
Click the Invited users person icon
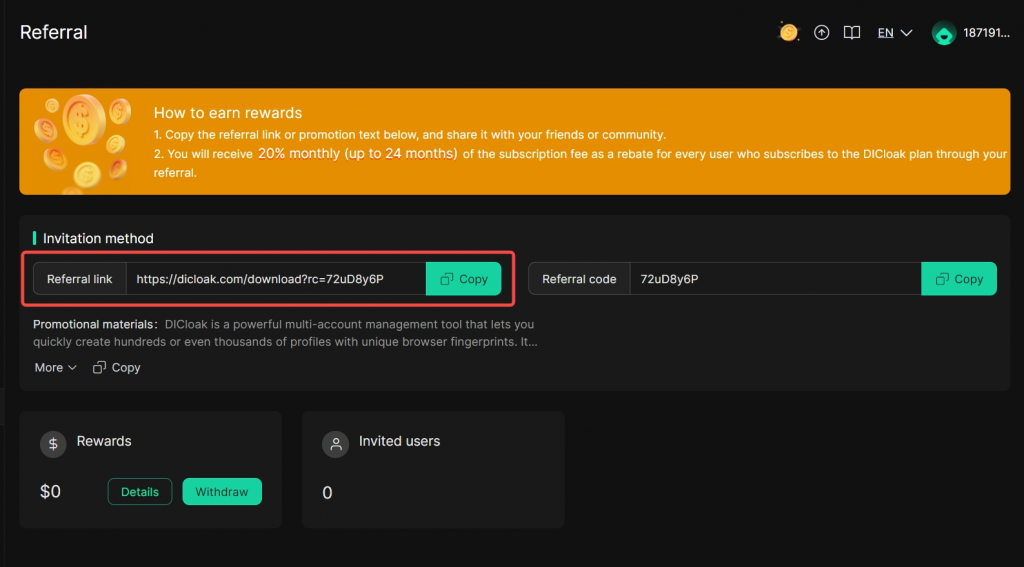tap(336, 444)
